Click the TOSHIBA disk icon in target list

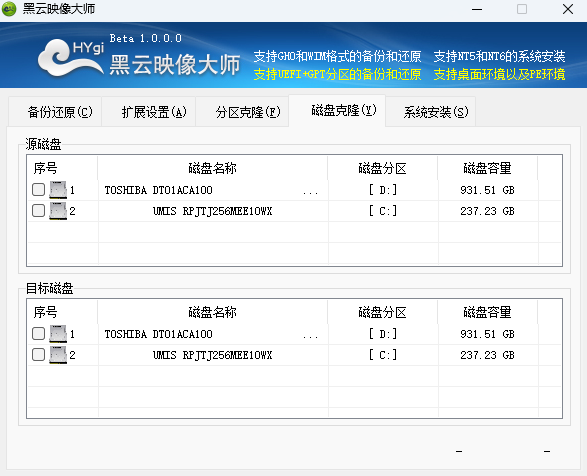tap(58, 334)
